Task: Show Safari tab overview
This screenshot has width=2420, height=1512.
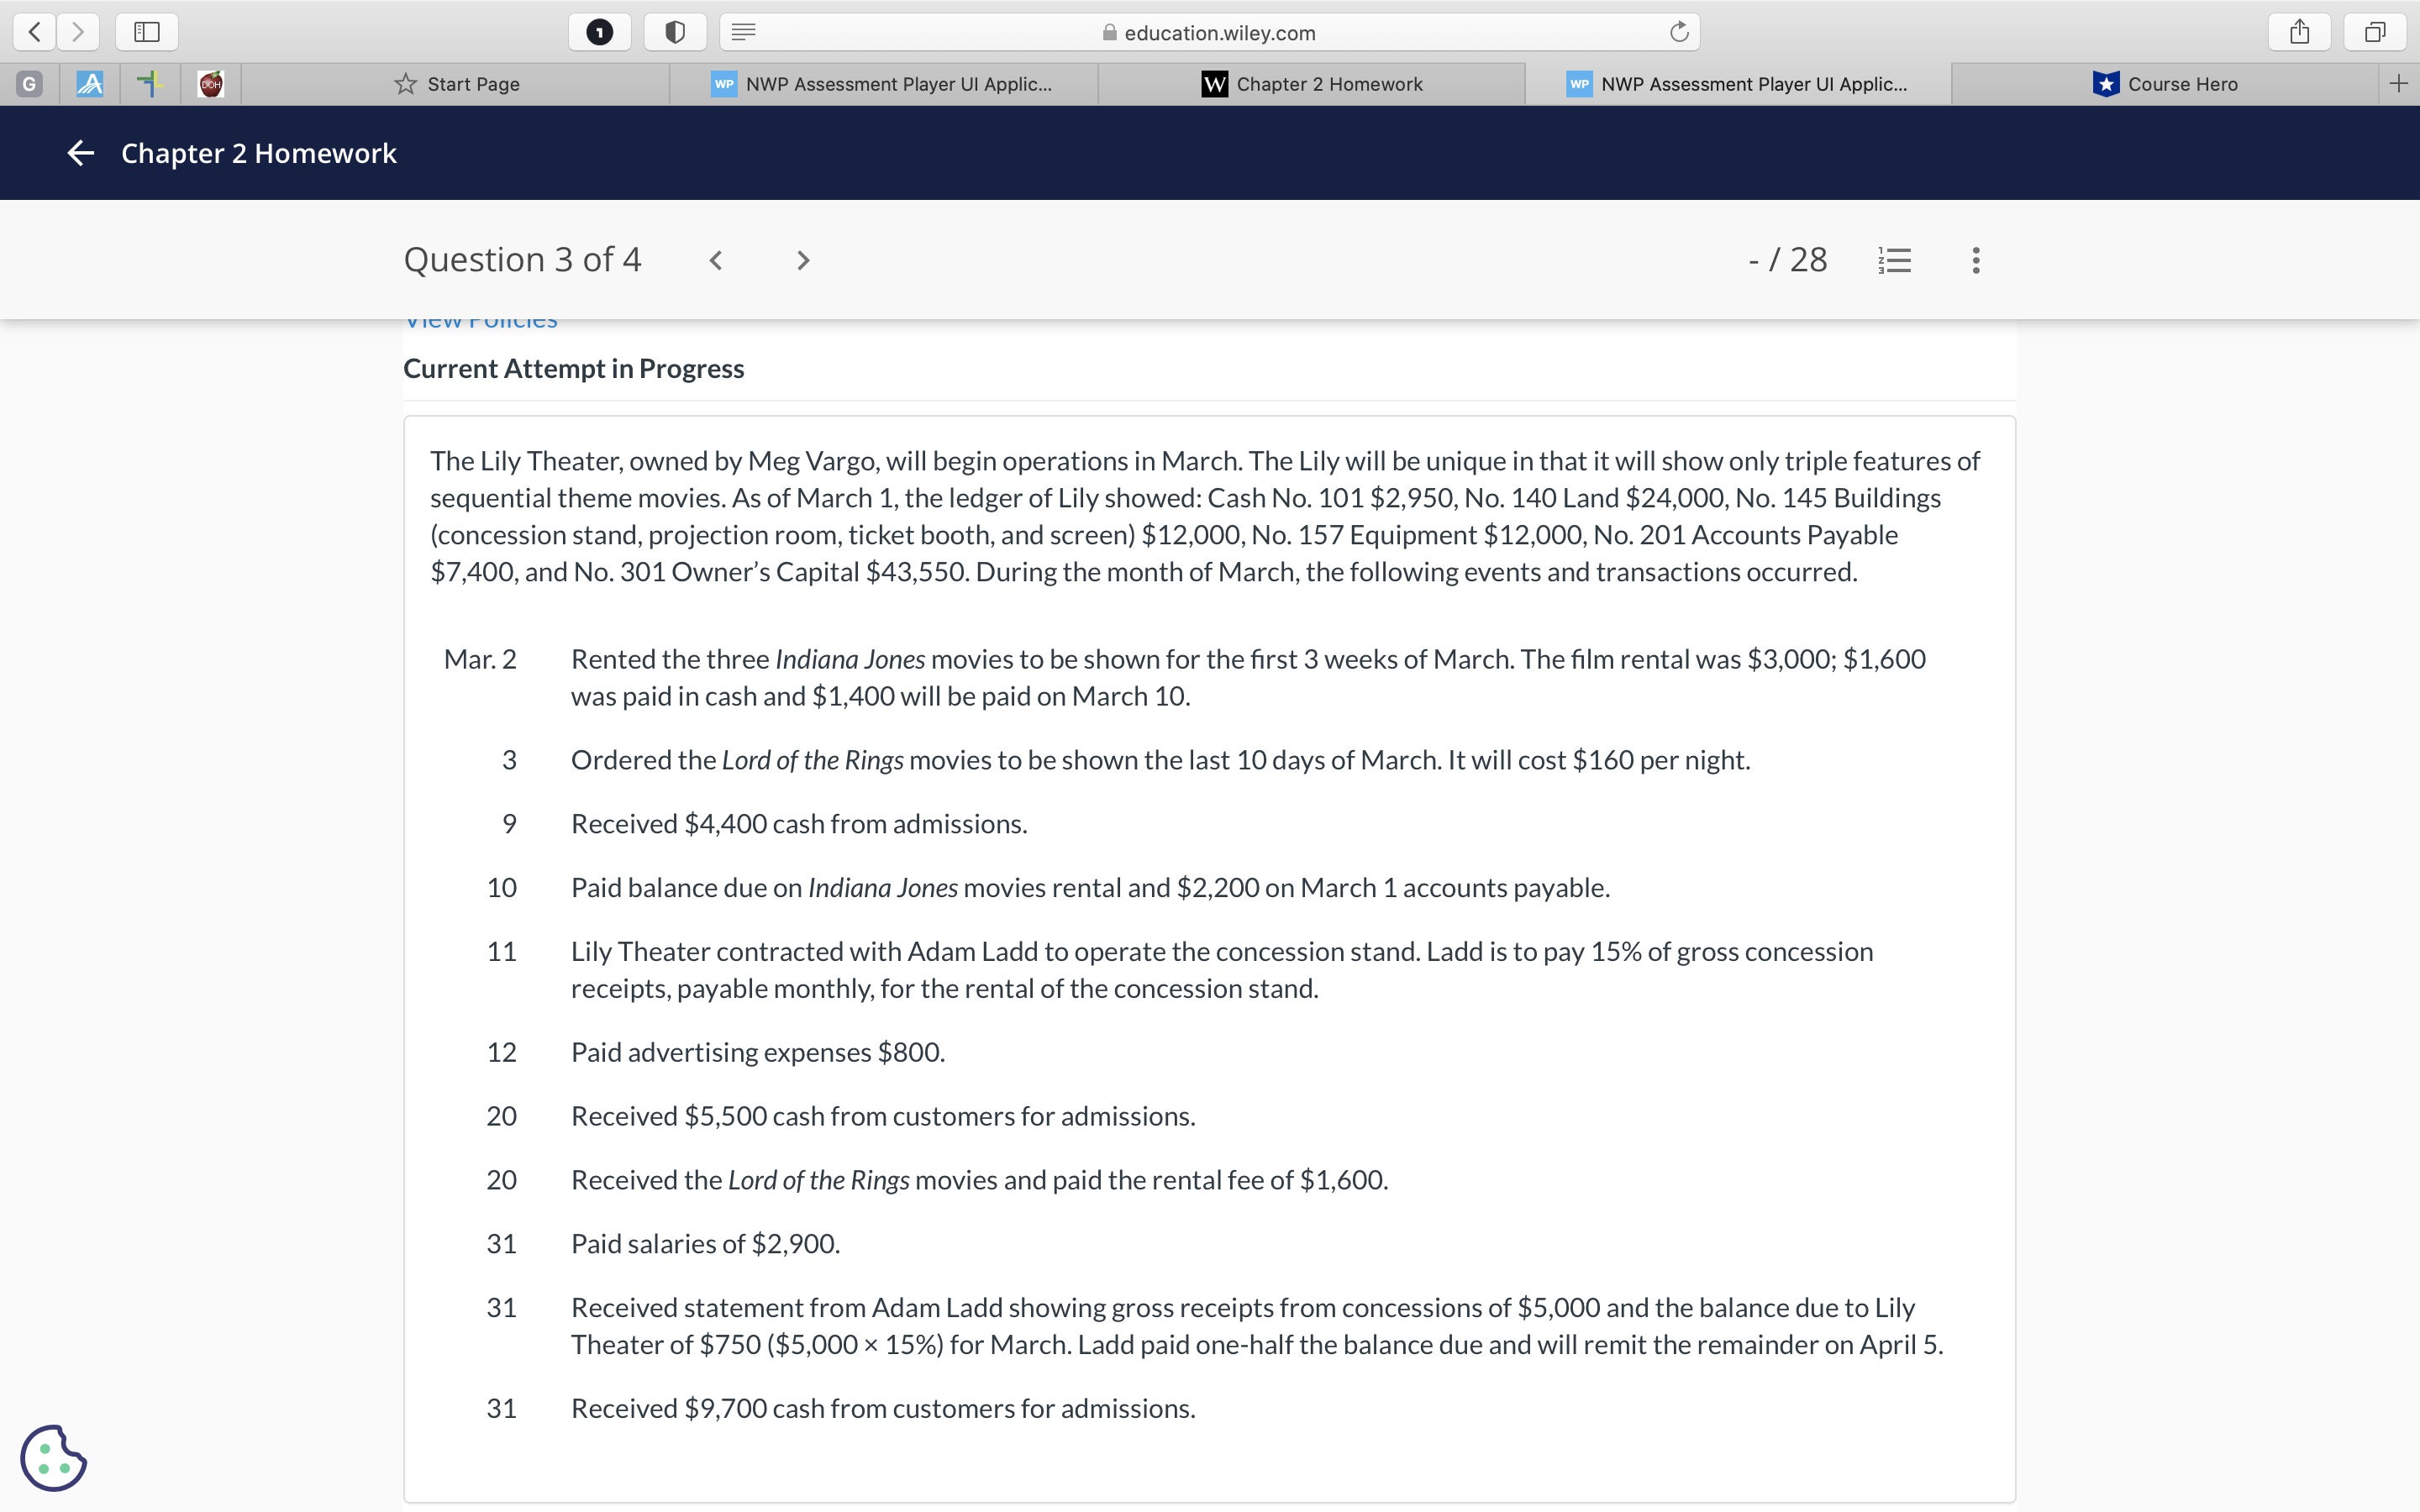Action: tap(2375, 32)
